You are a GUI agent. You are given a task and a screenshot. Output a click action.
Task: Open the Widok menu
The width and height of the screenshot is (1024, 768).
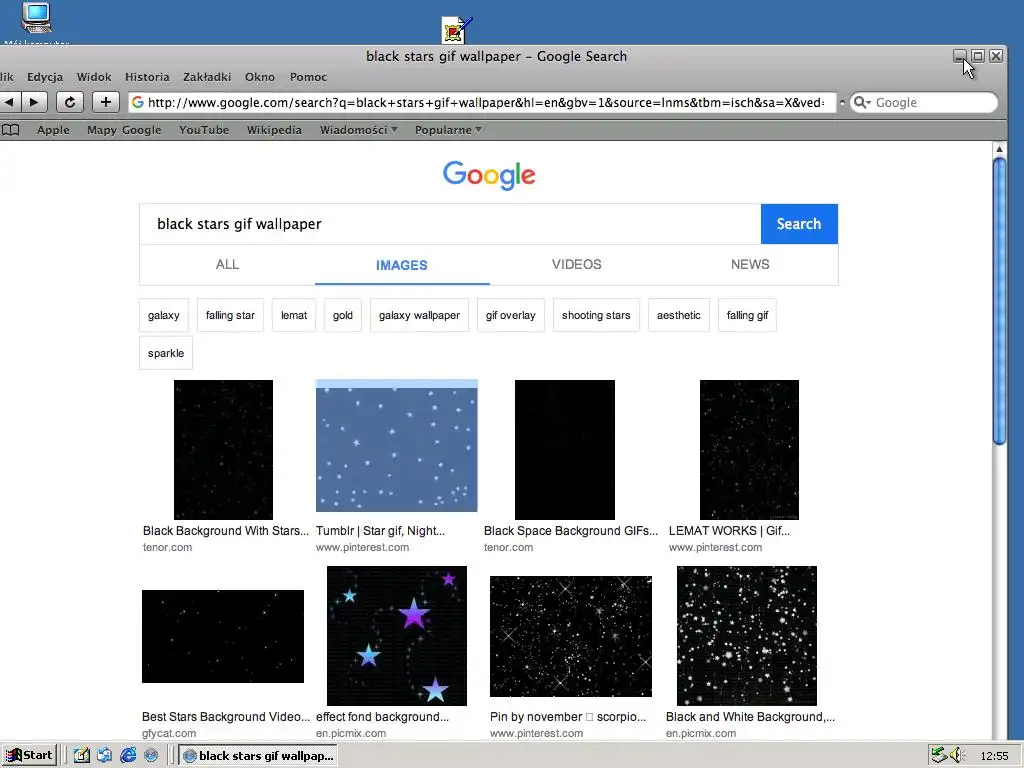point(94,77)
